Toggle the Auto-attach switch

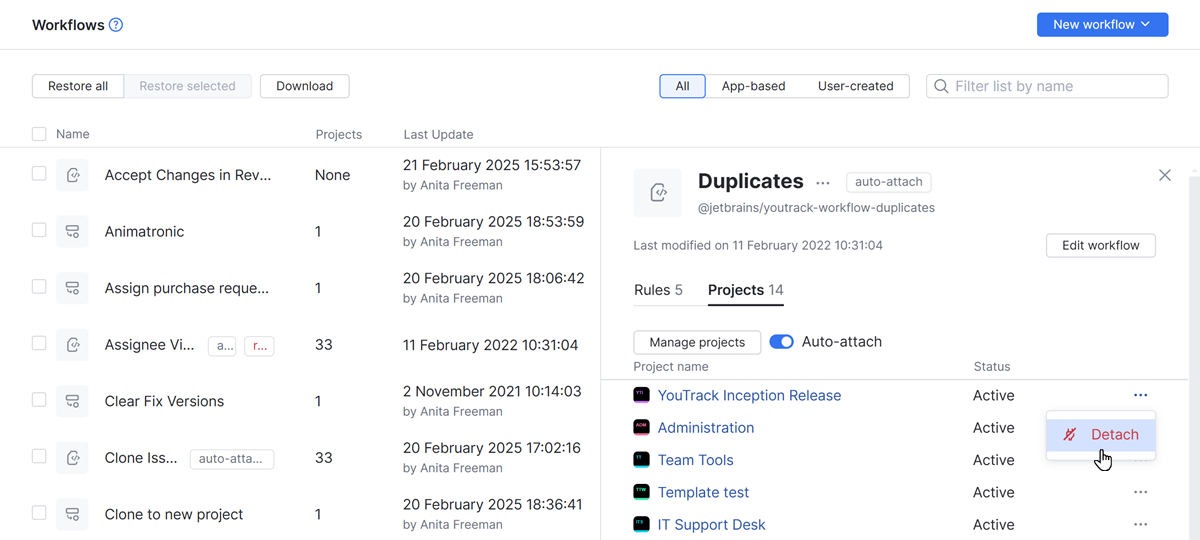tap(781, 342)
